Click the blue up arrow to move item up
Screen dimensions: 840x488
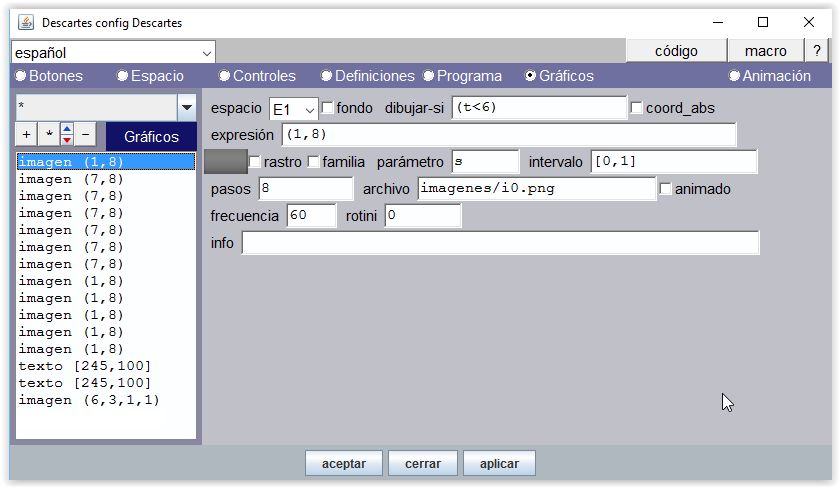click(x=66, y=129)
